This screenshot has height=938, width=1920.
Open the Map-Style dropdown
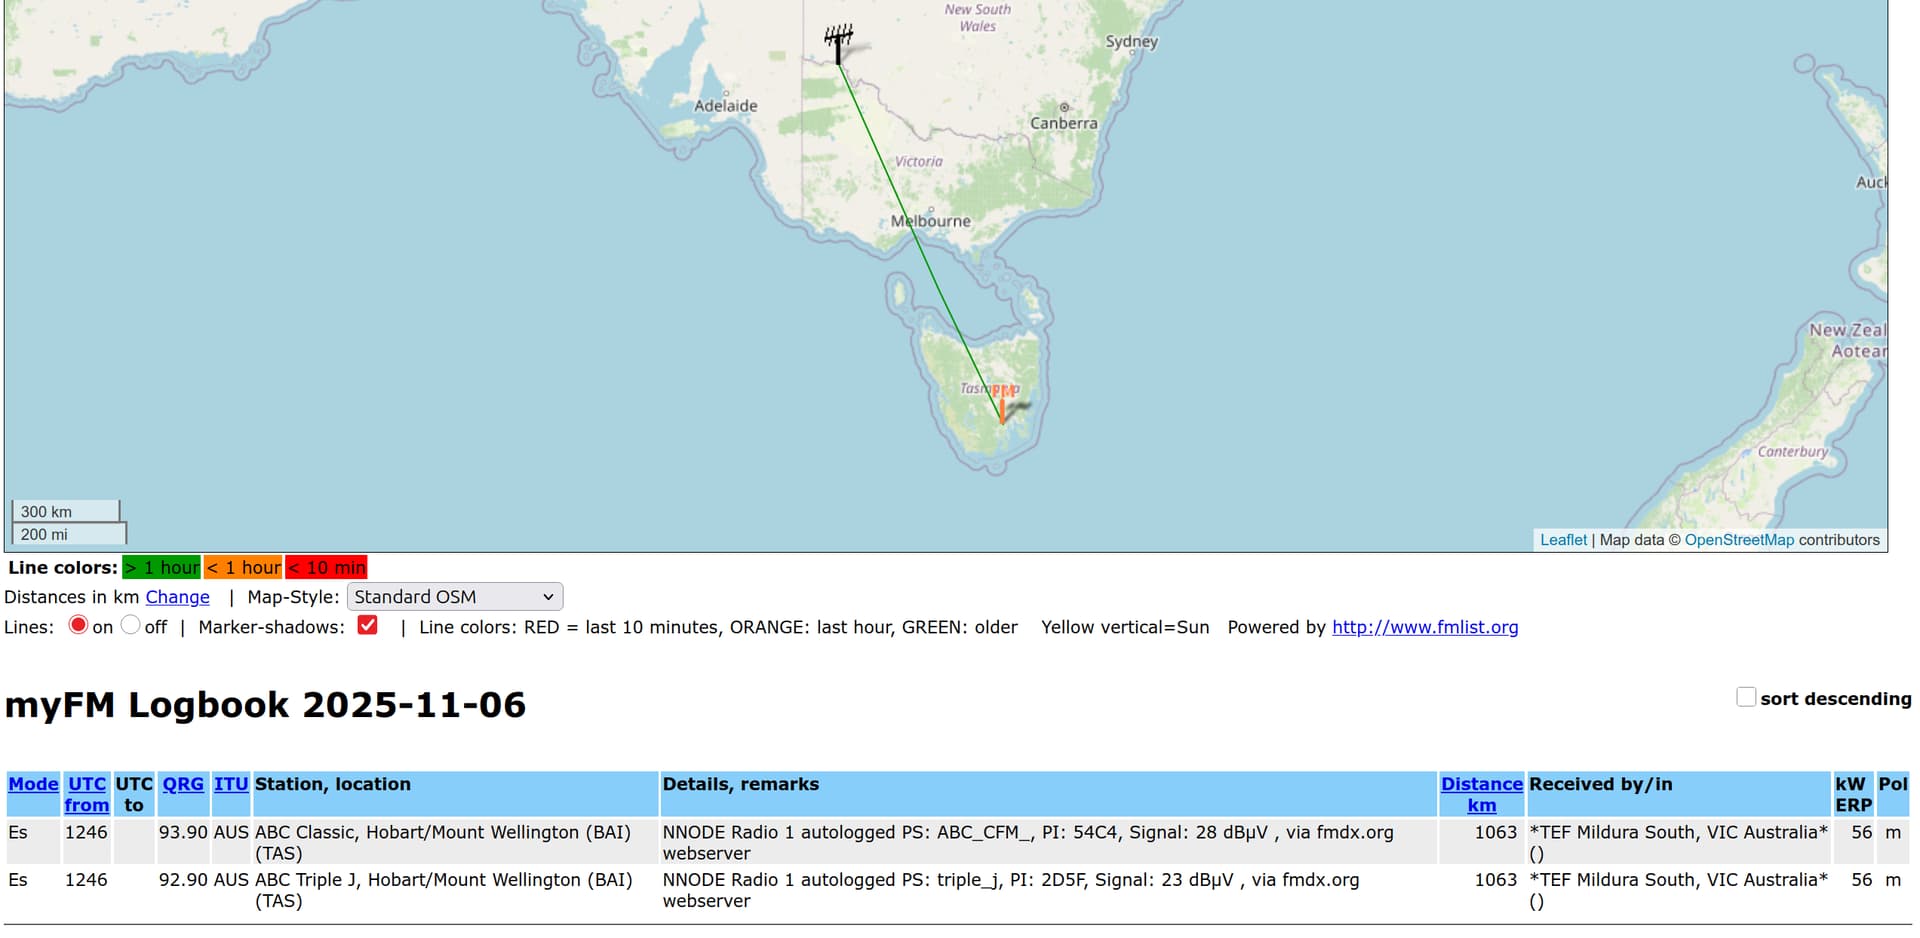pos(455,597)
